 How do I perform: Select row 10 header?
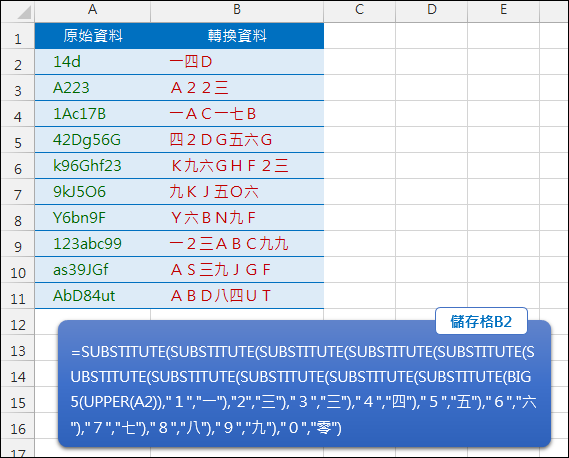18,270
